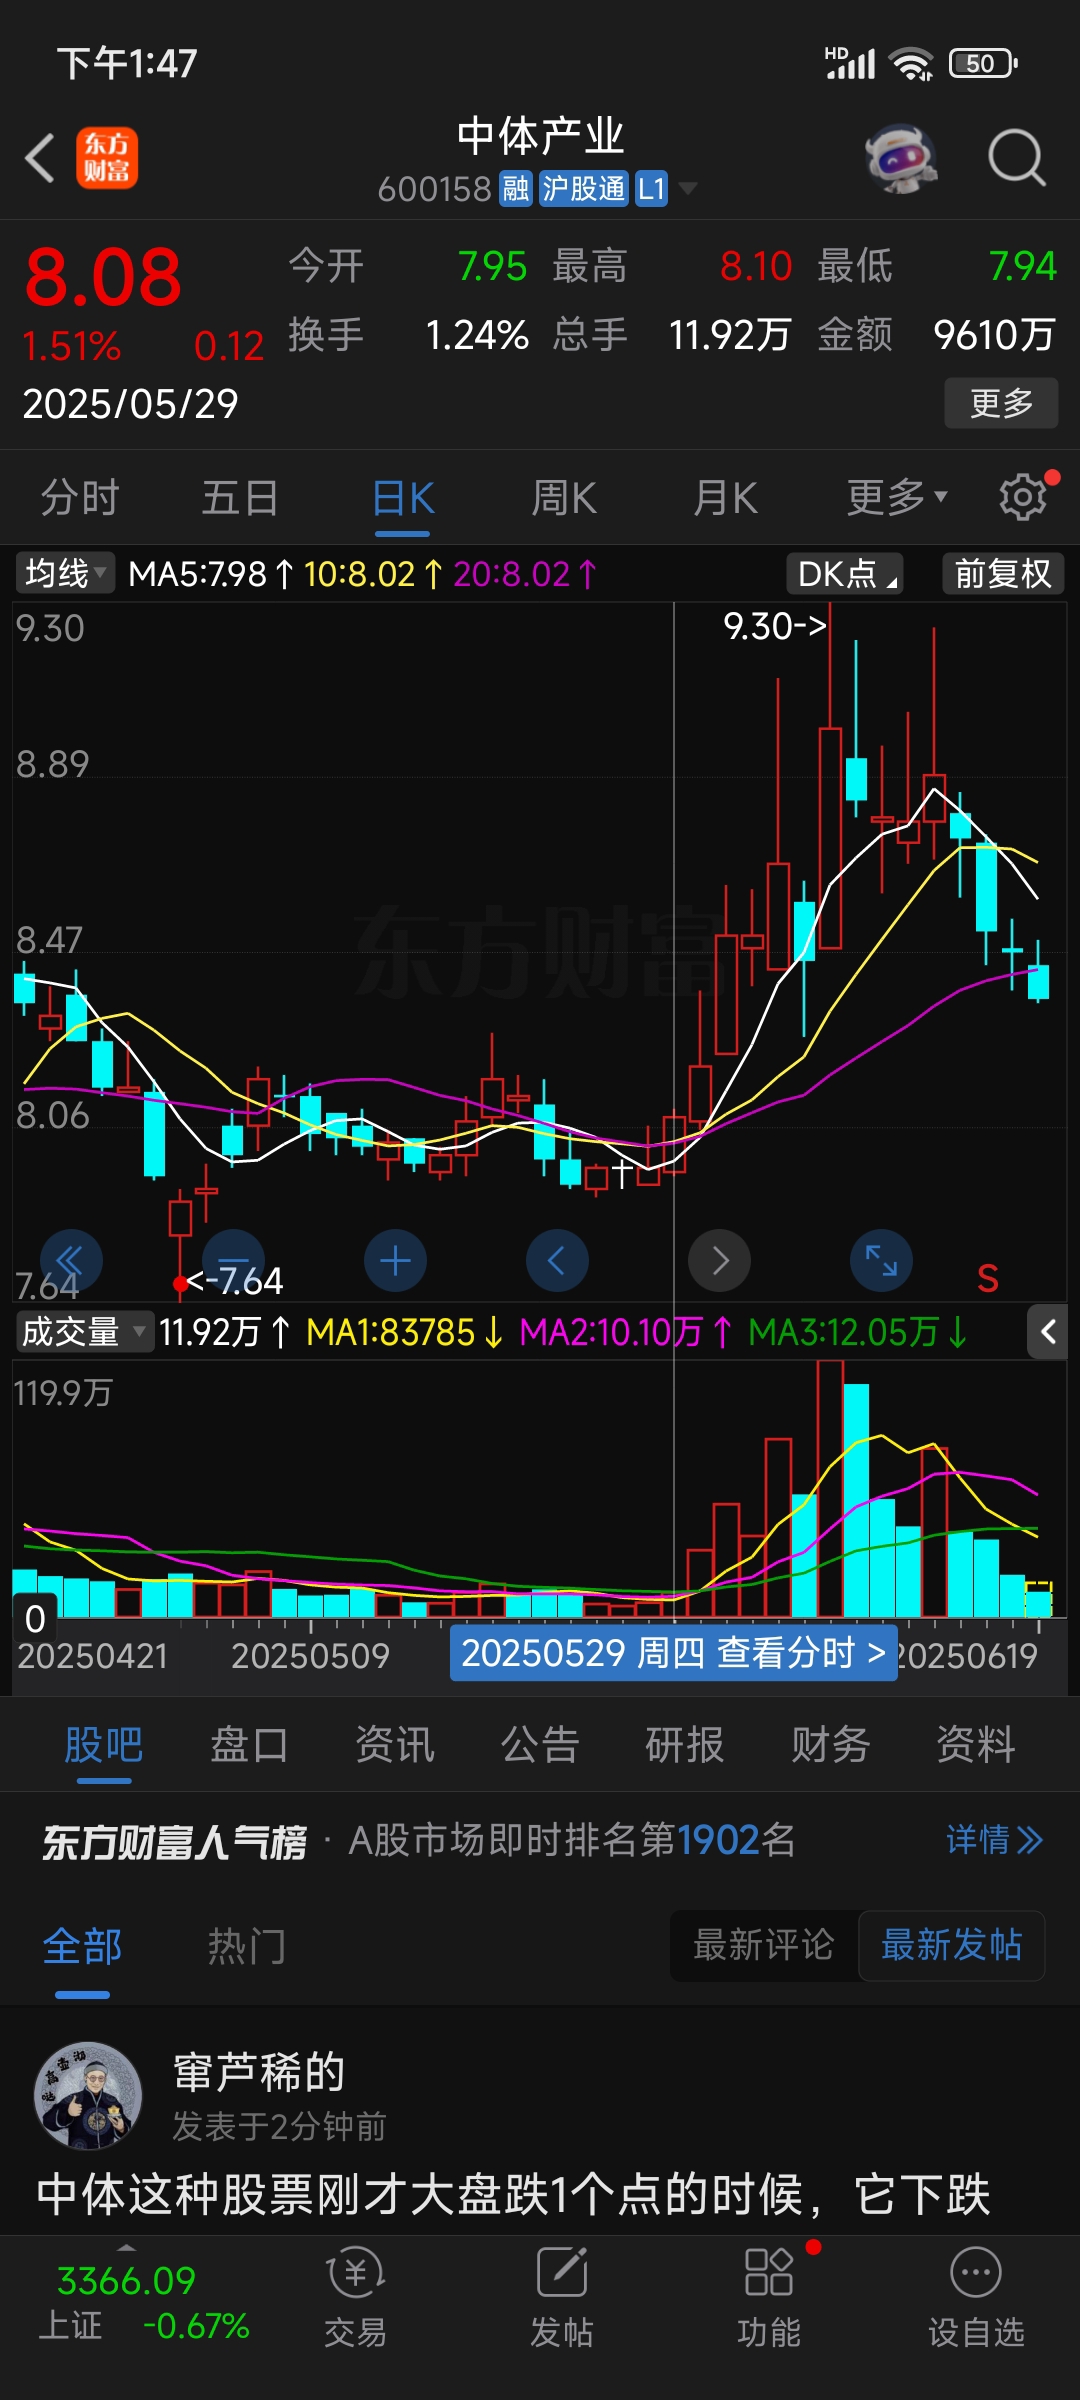This screenshot has width=1080, height=2400.
Task: Expand the index ticker arrow above 3366.09
Action: tap(127, 2246)
